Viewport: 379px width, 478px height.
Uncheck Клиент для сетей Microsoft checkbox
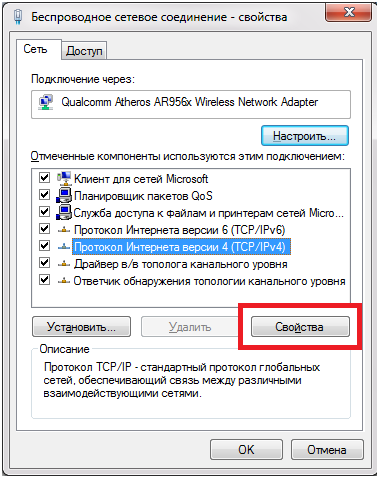tap(44, 178)
